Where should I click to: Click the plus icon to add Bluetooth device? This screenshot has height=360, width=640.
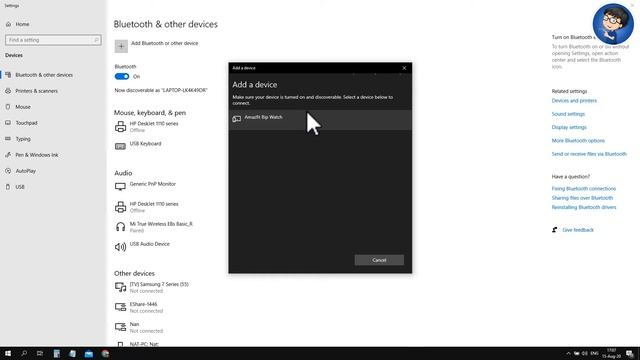(x=121, y=46)
